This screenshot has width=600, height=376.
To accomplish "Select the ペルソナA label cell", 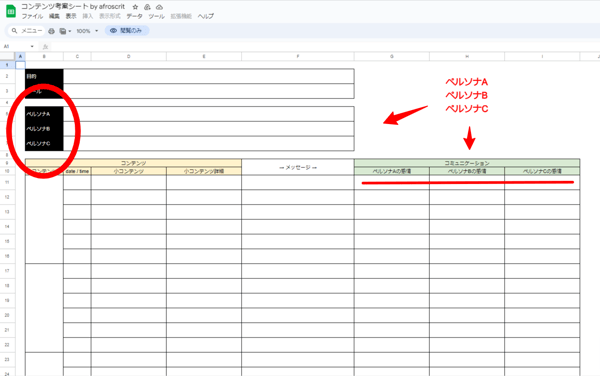I will (44, 114).
